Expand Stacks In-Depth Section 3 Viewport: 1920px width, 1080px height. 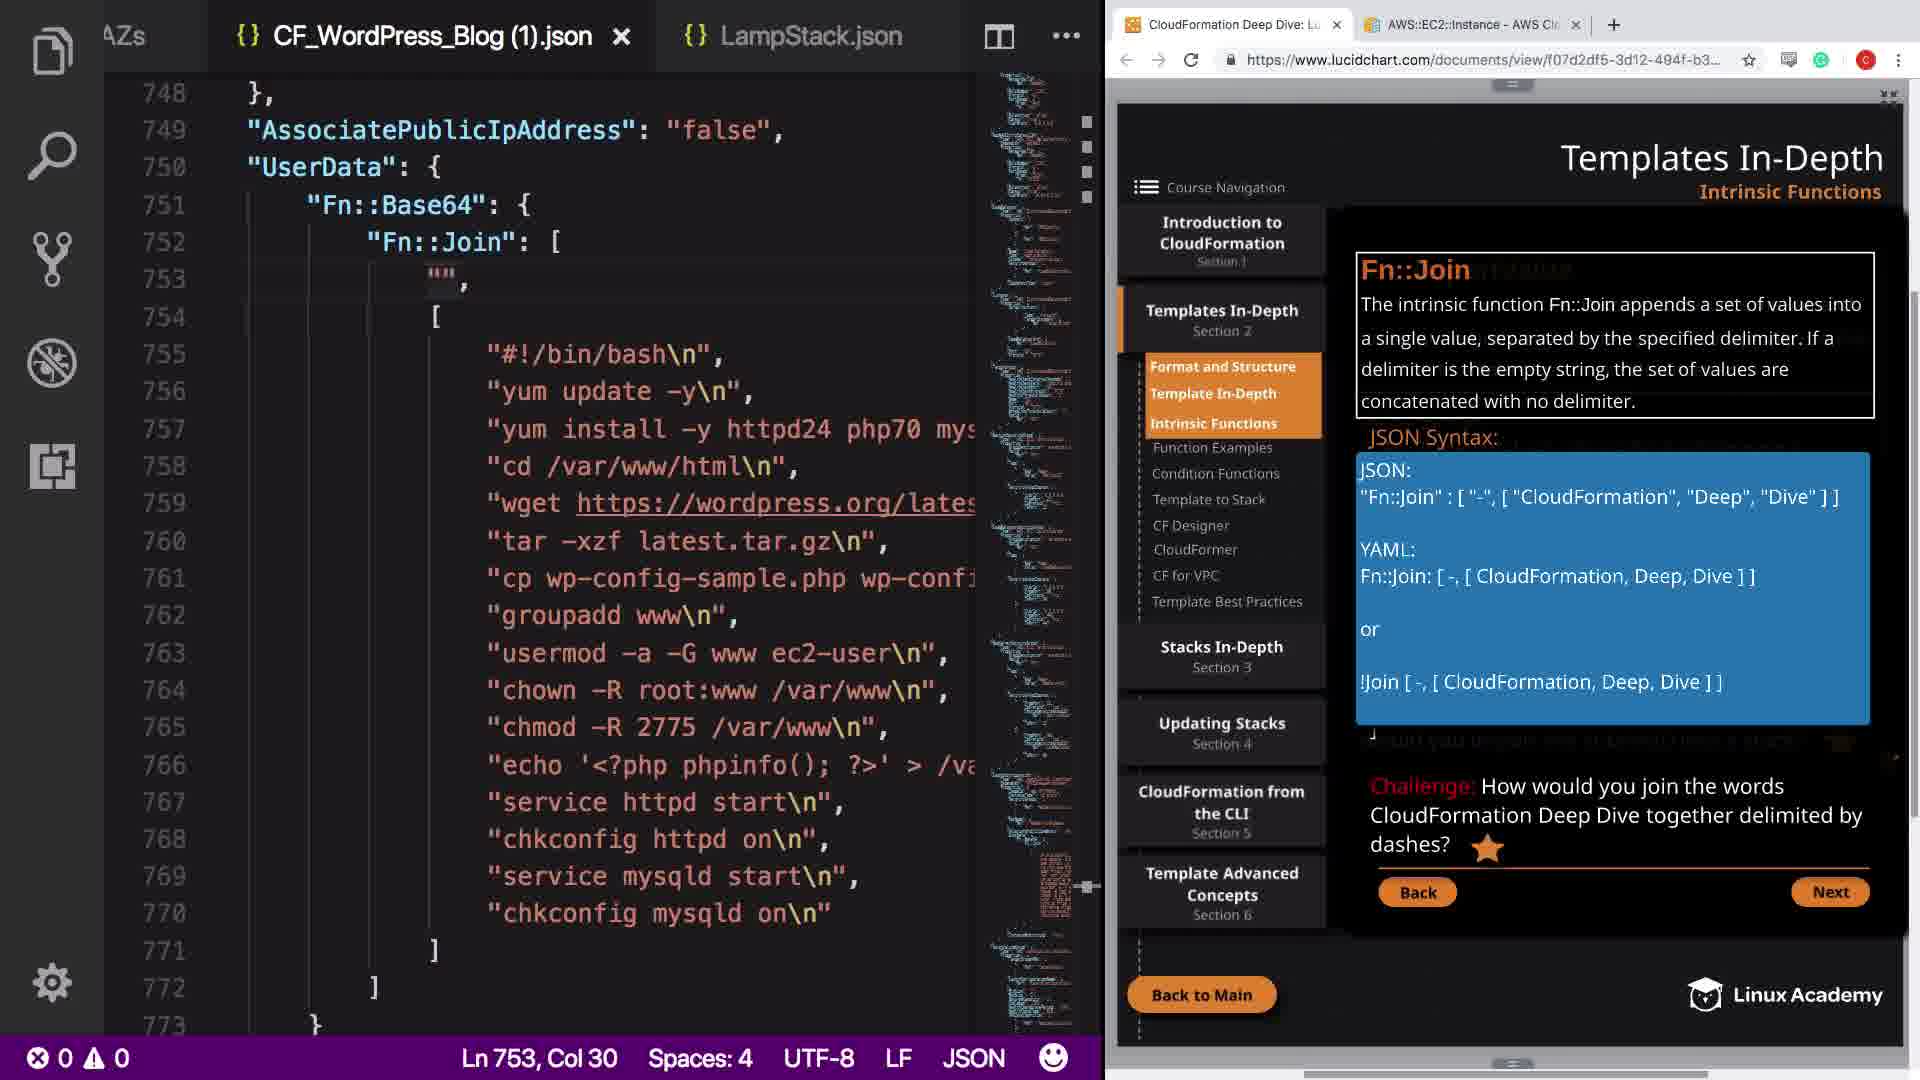point(1221,656)
